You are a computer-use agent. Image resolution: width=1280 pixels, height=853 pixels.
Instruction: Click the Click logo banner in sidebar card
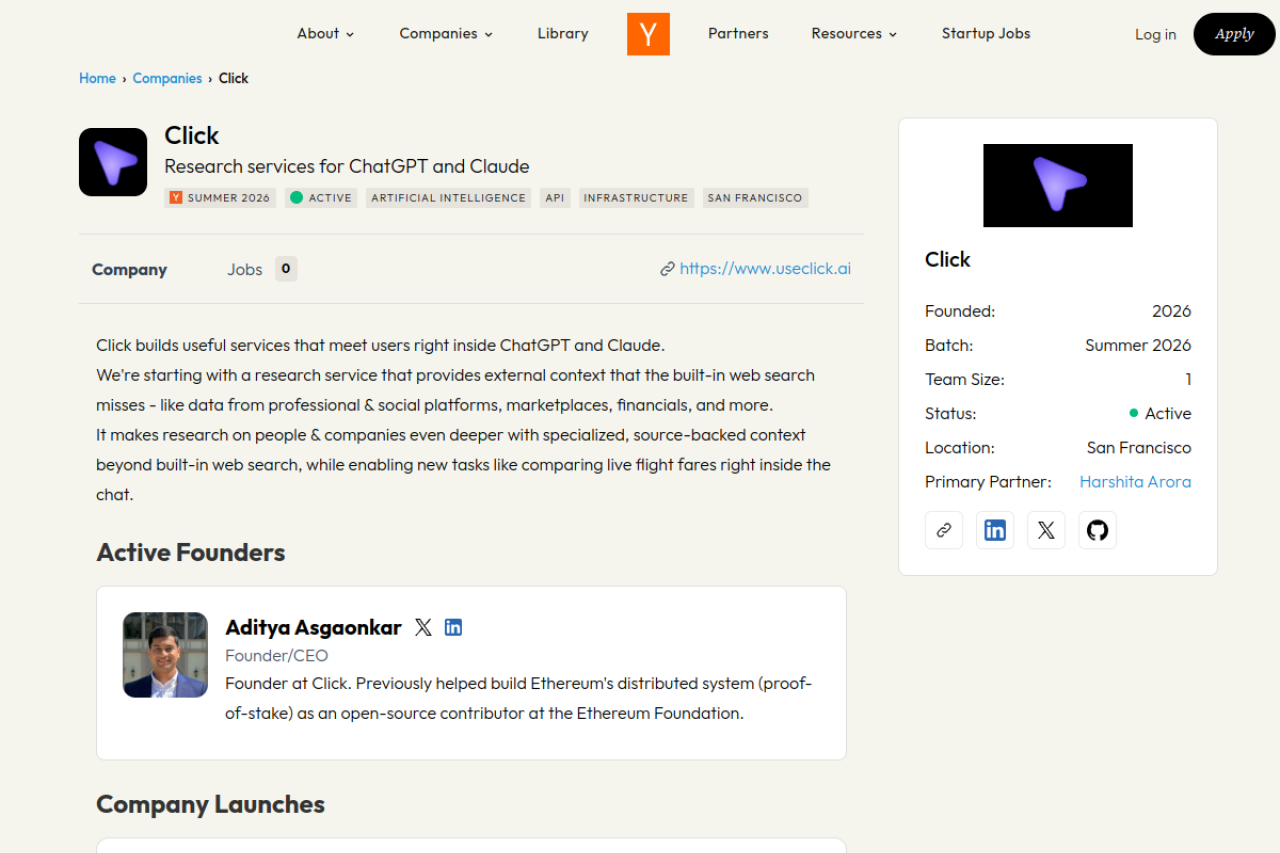tap(1058, 185)
